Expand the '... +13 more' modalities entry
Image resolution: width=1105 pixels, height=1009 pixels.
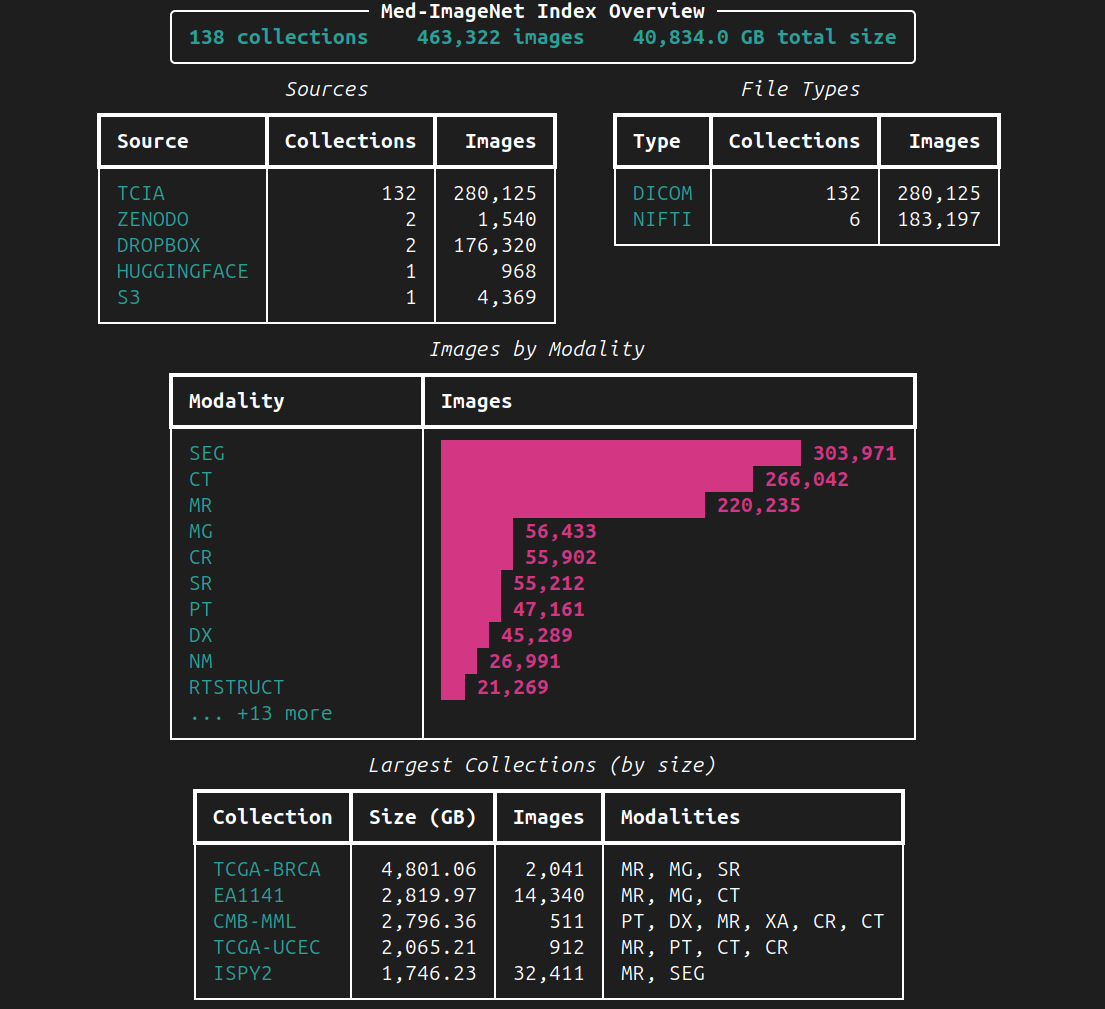point(260,713)
